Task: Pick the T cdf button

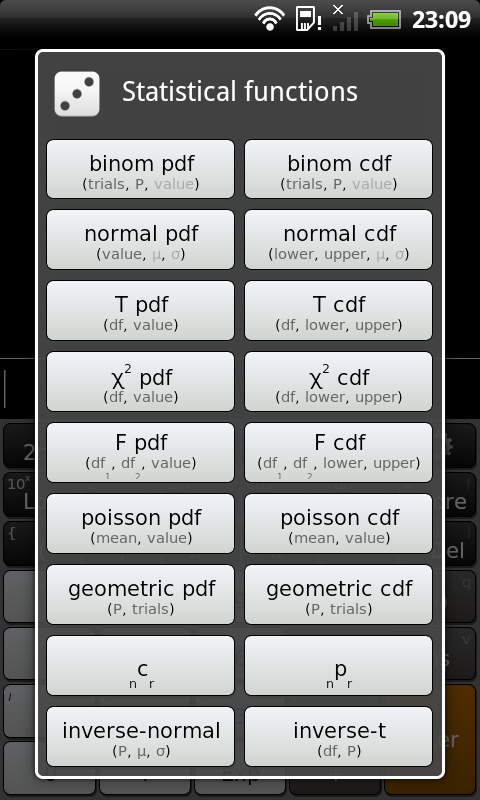Action: 339,311
